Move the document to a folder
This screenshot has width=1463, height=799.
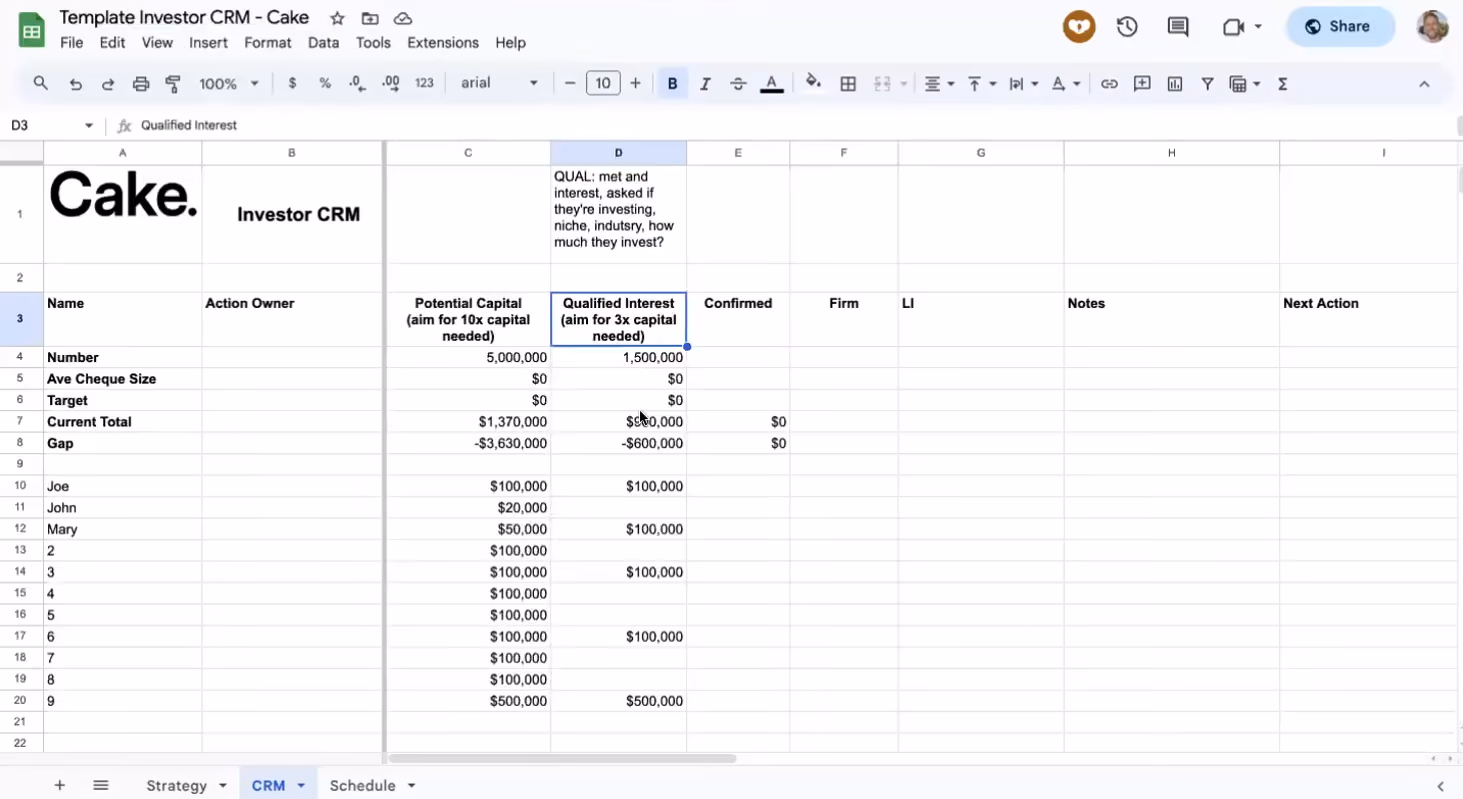[370, 18]
